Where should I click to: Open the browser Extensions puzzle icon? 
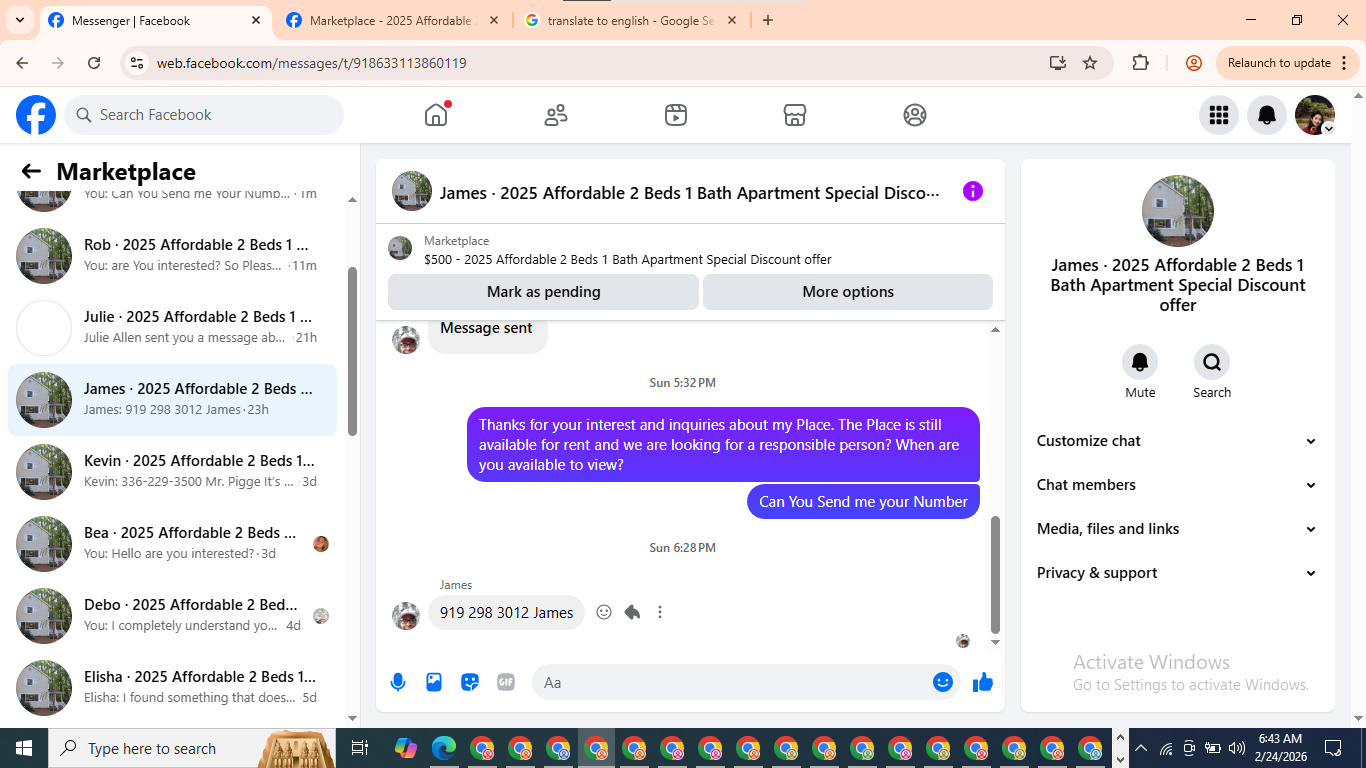coord(1140,63)
